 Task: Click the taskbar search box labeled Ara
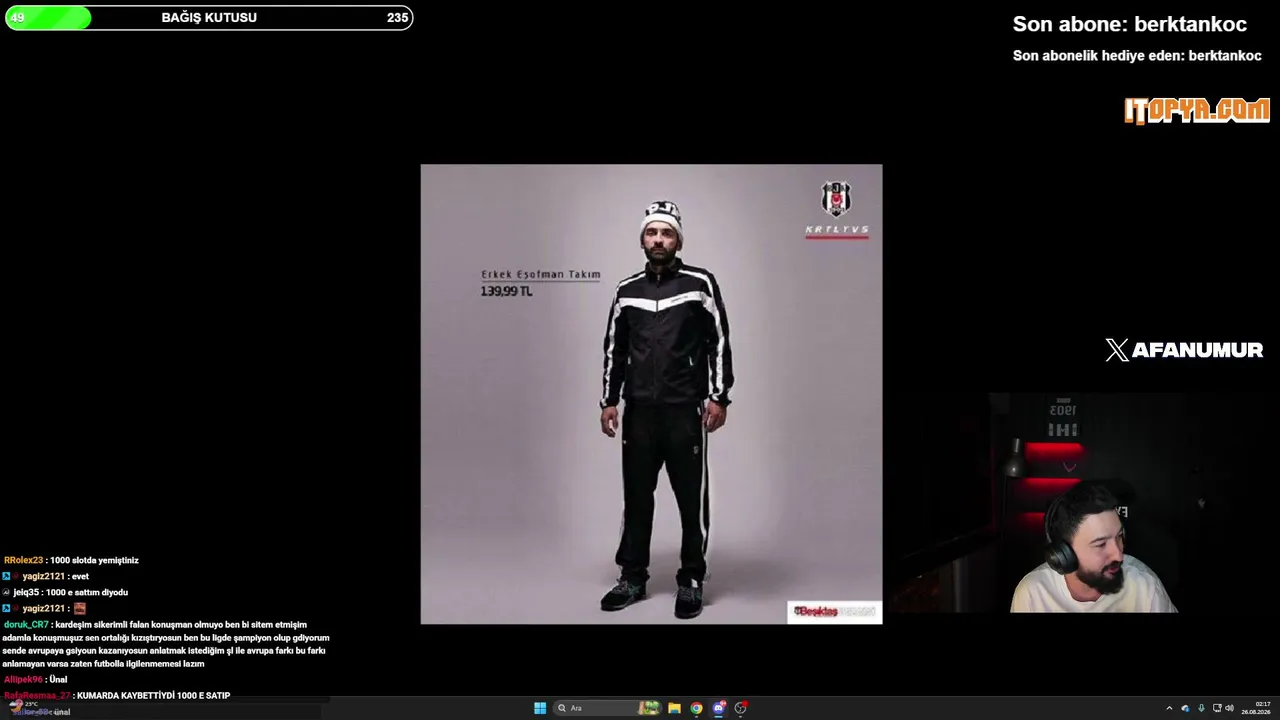(x=609, y=708)
